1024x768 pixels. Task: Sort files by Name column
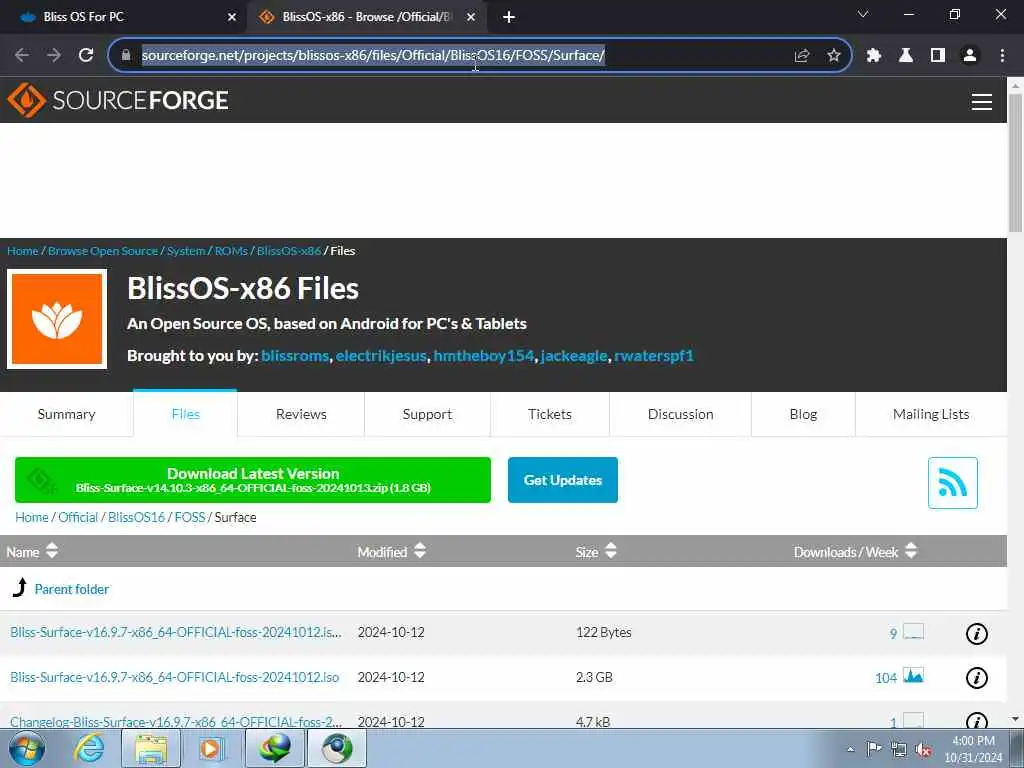(x=33, y=552)
